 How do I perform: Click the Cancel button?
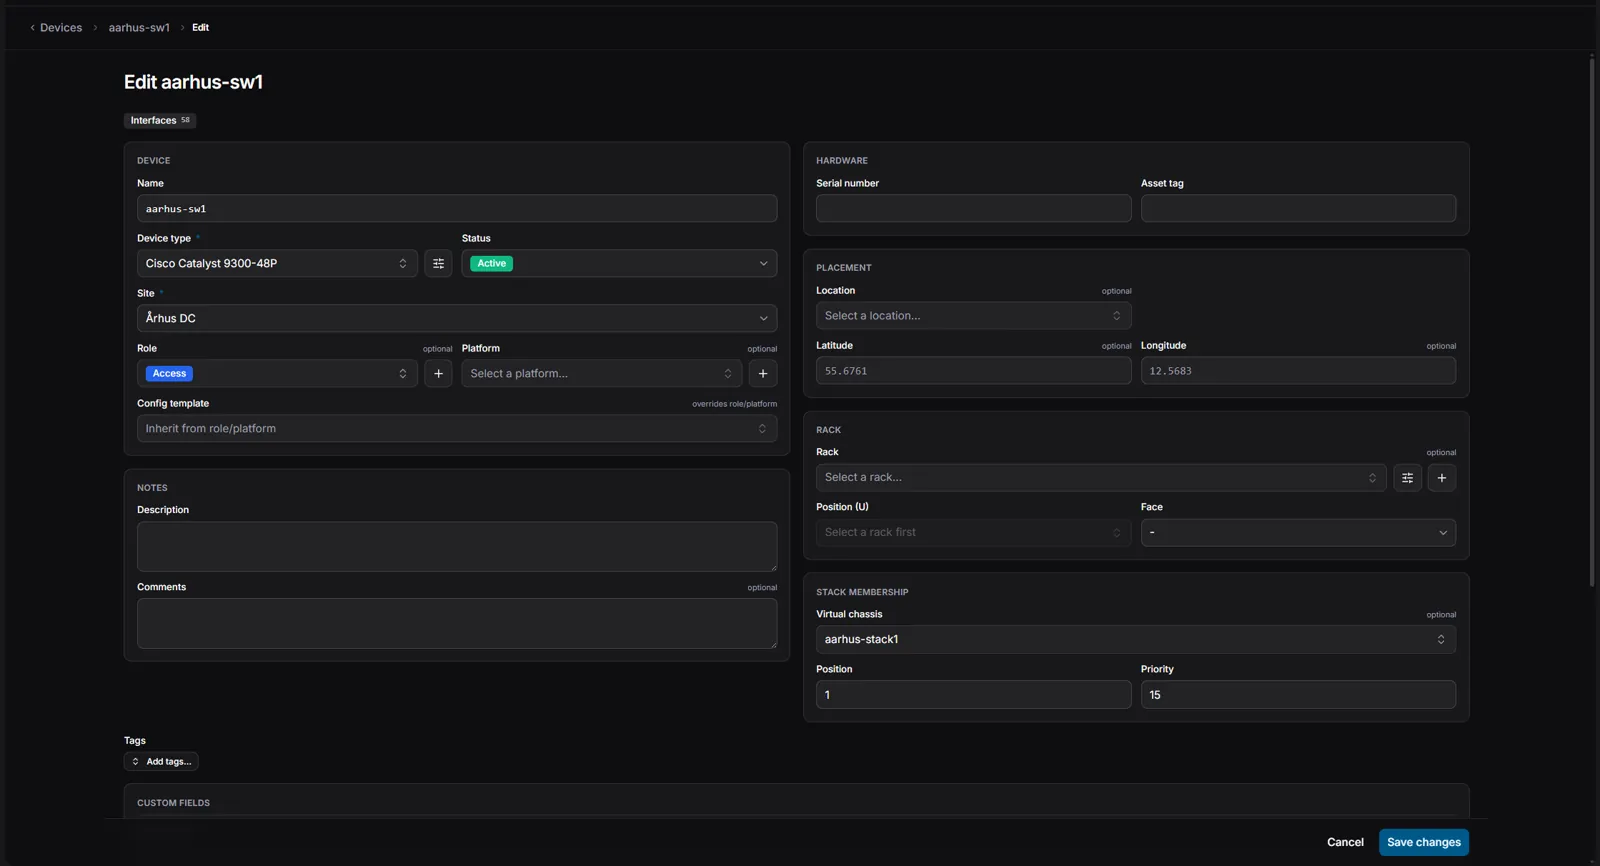point(1345,842)
